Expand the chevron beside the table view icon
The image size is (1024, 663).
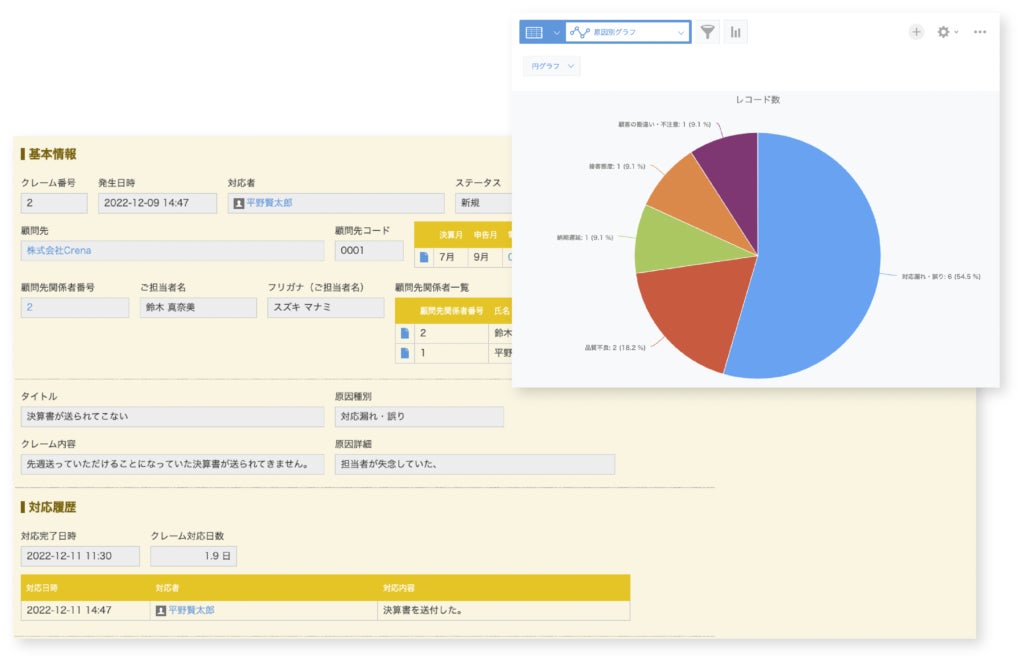point(556,32)
